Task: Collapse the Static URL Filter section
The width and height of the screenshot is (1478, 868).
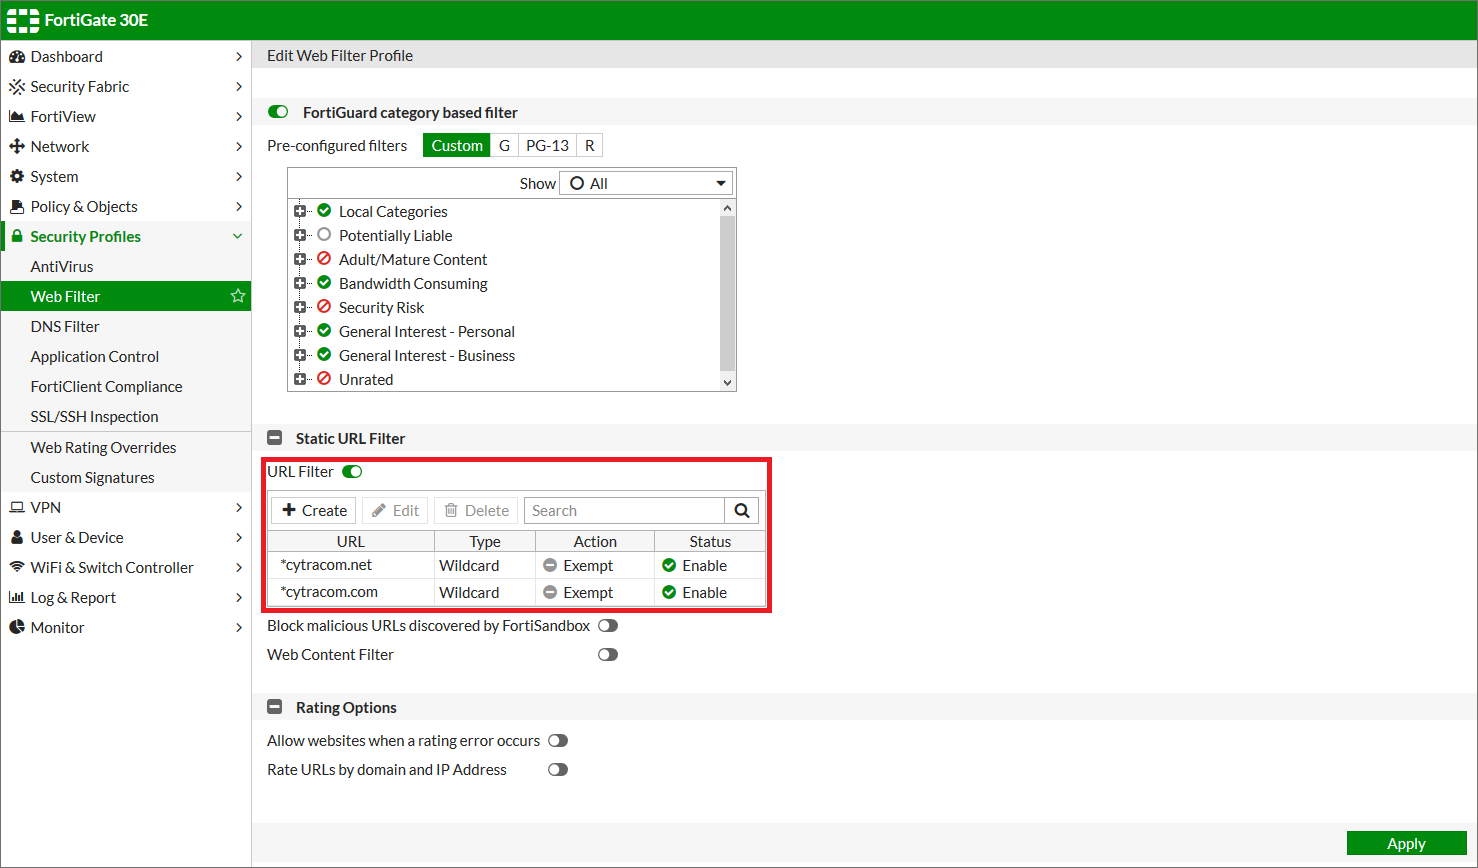Action: [x=275, y=438]
